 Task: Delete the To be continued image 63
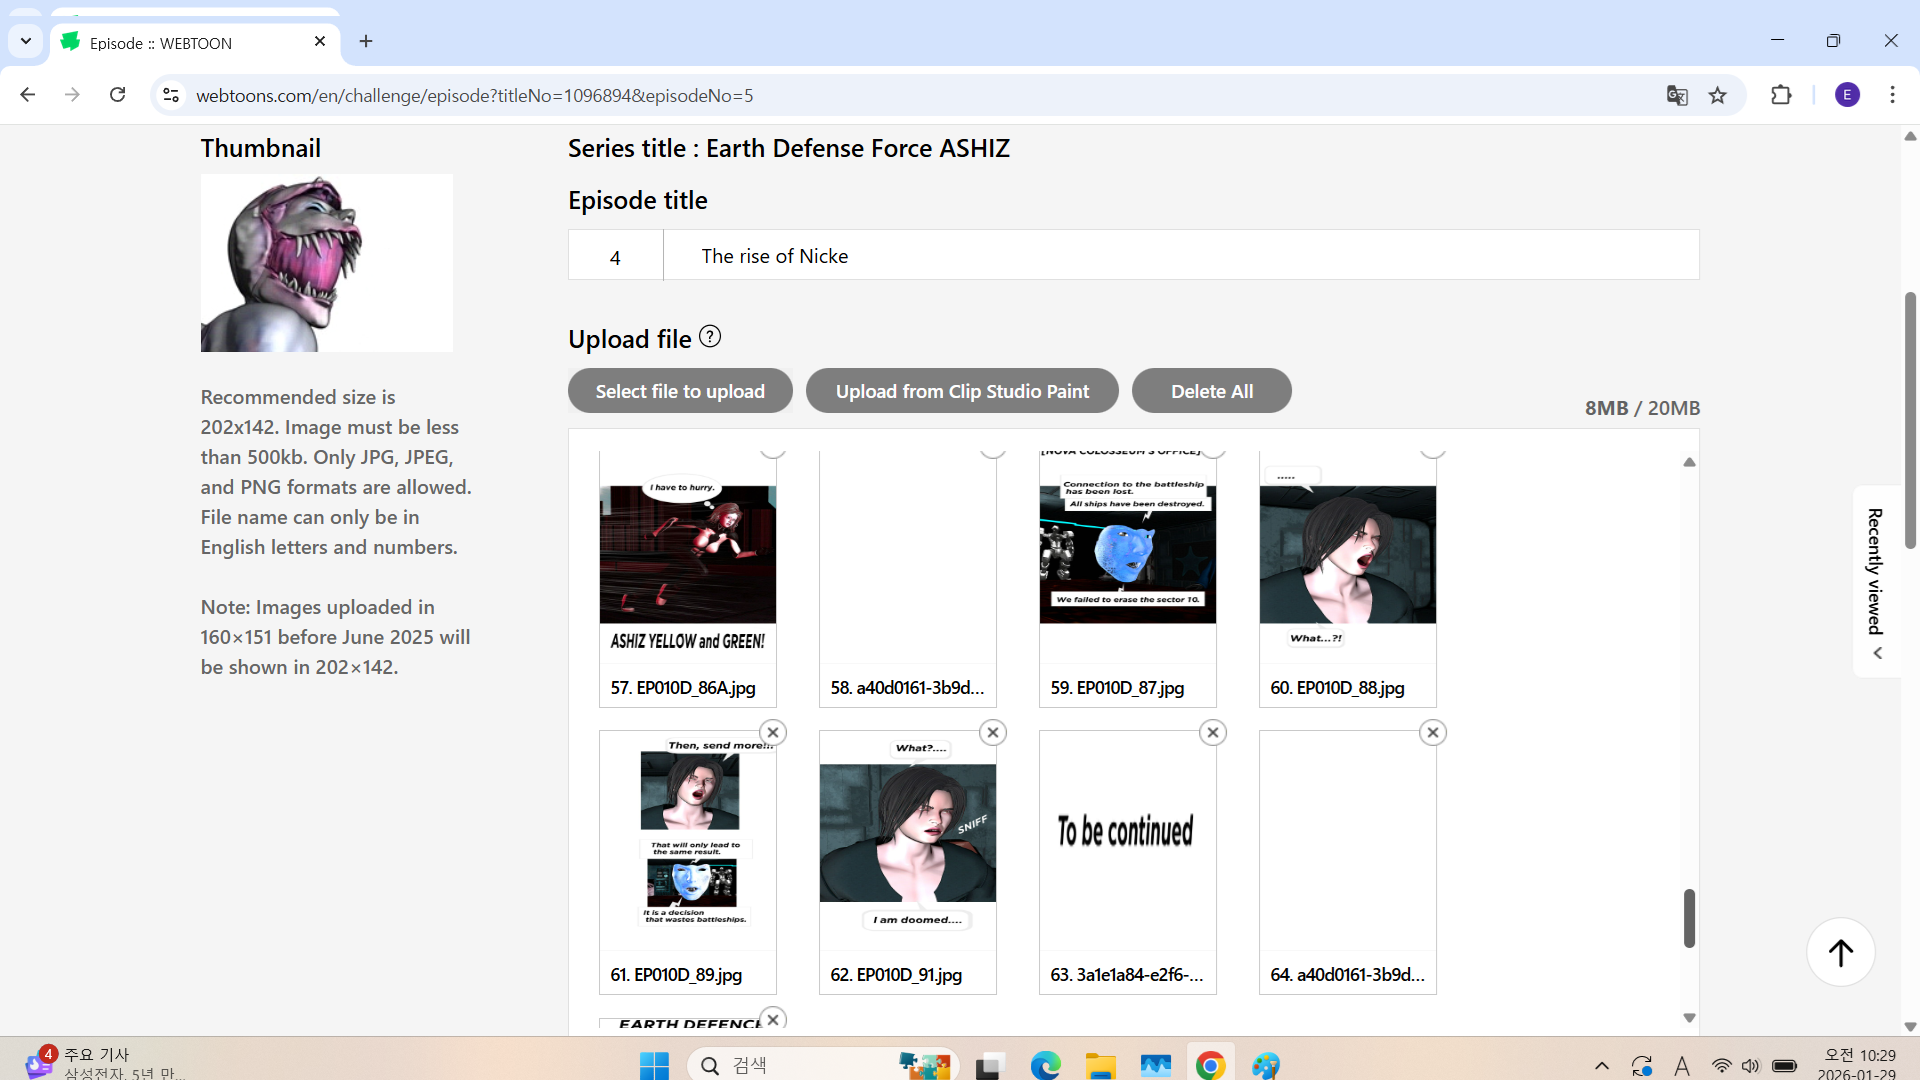[x=1213, y=733]
